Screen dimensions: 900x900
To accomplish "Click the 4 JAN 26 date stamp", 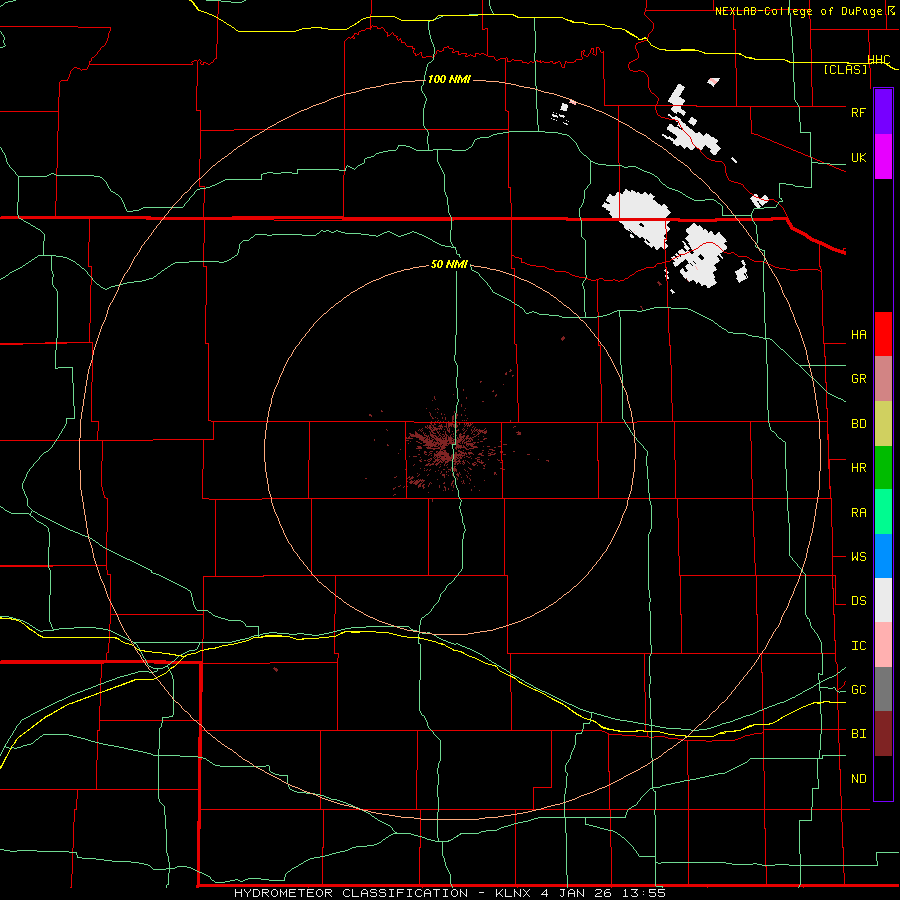I will click(577, 893).
